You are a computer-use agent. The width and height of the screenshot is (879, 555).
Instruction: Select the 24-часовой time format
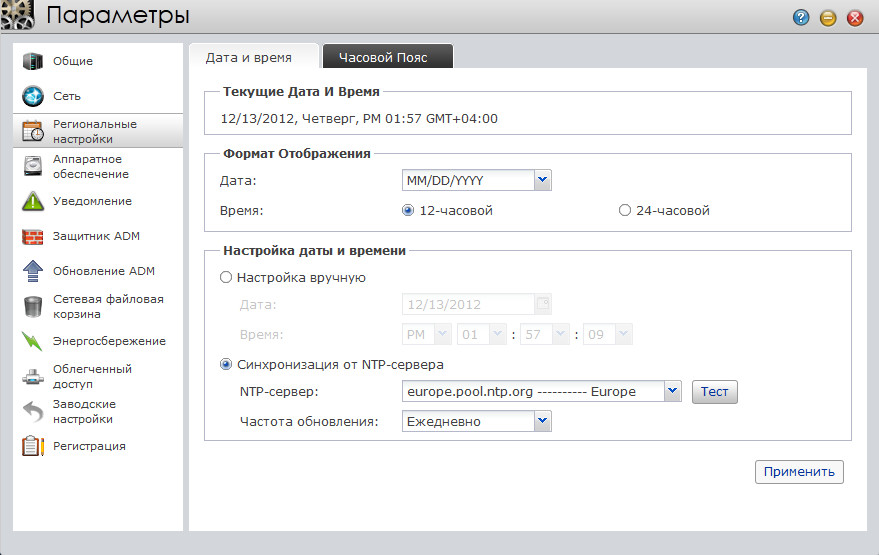(625, 211)
